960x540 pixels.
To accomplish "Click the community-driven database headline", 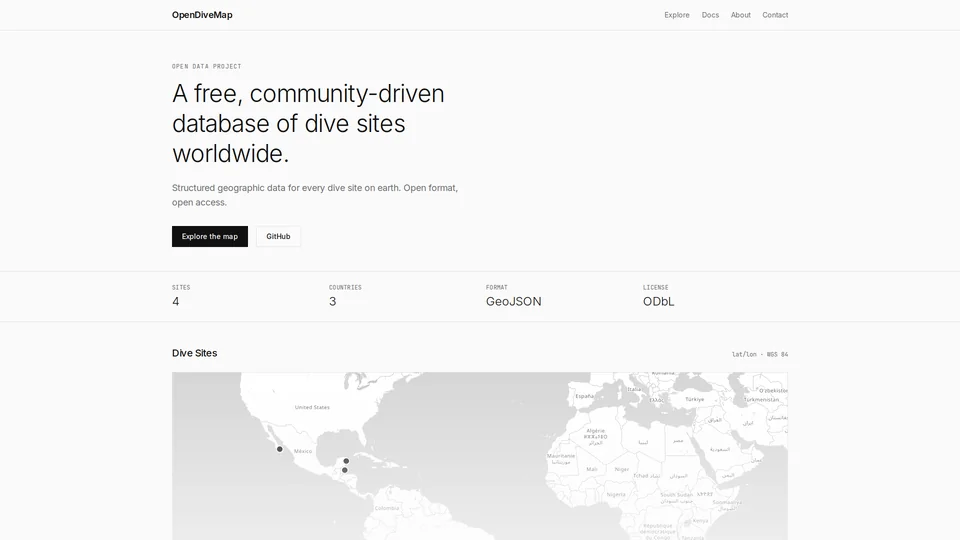I will (308, 124).
